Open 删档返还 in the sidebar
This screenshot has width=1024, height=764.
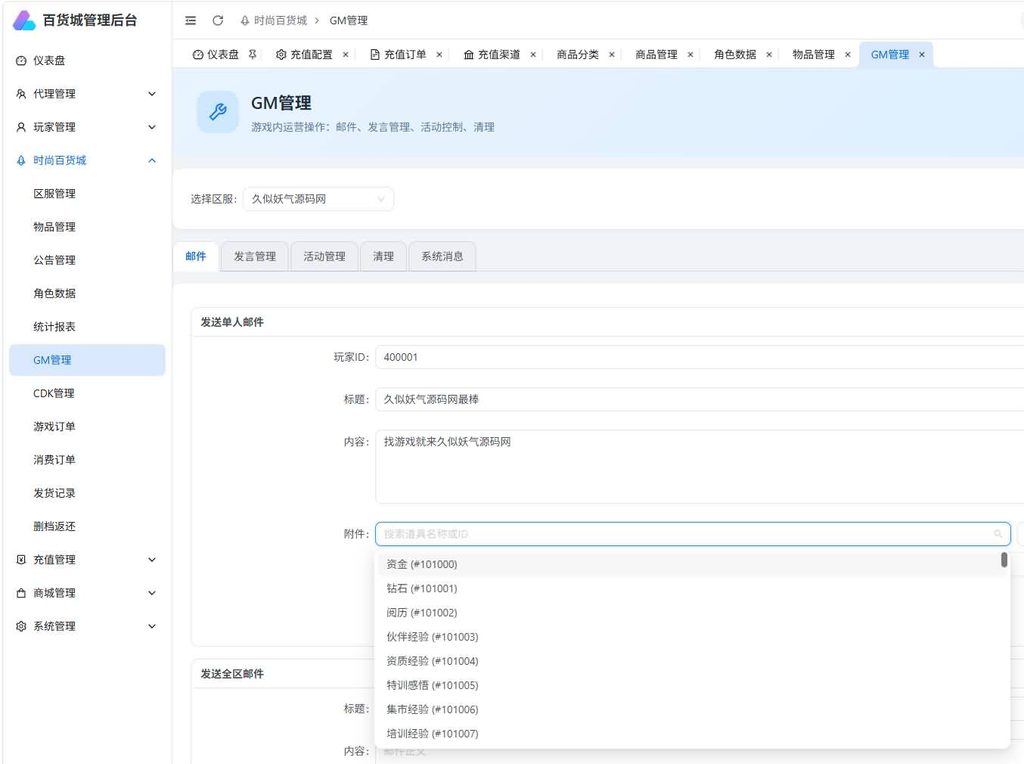point(87,526)
